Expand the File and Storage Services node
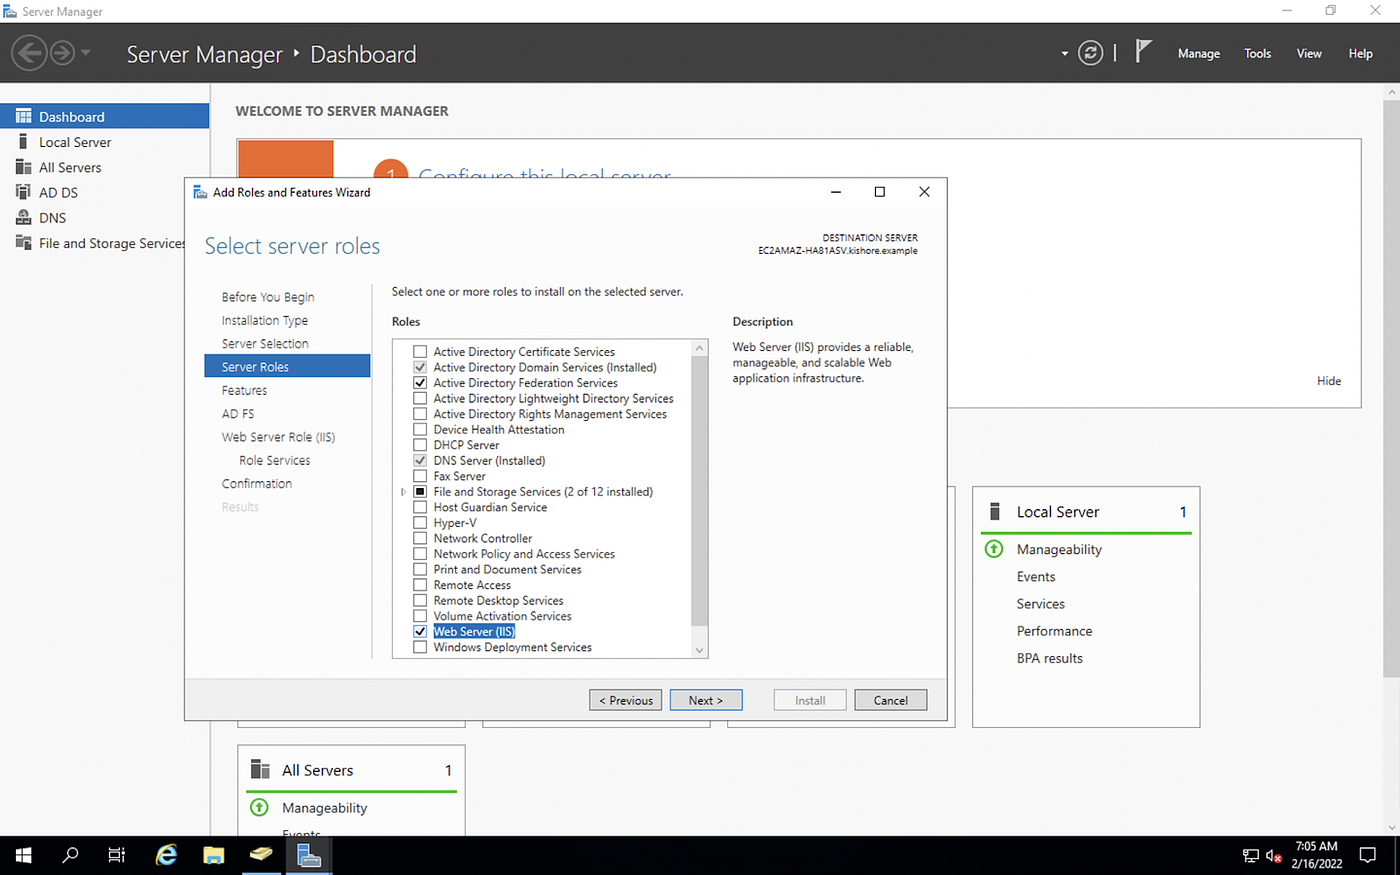The height and width of the screenshot is (875, 1400). coord(403,491)
